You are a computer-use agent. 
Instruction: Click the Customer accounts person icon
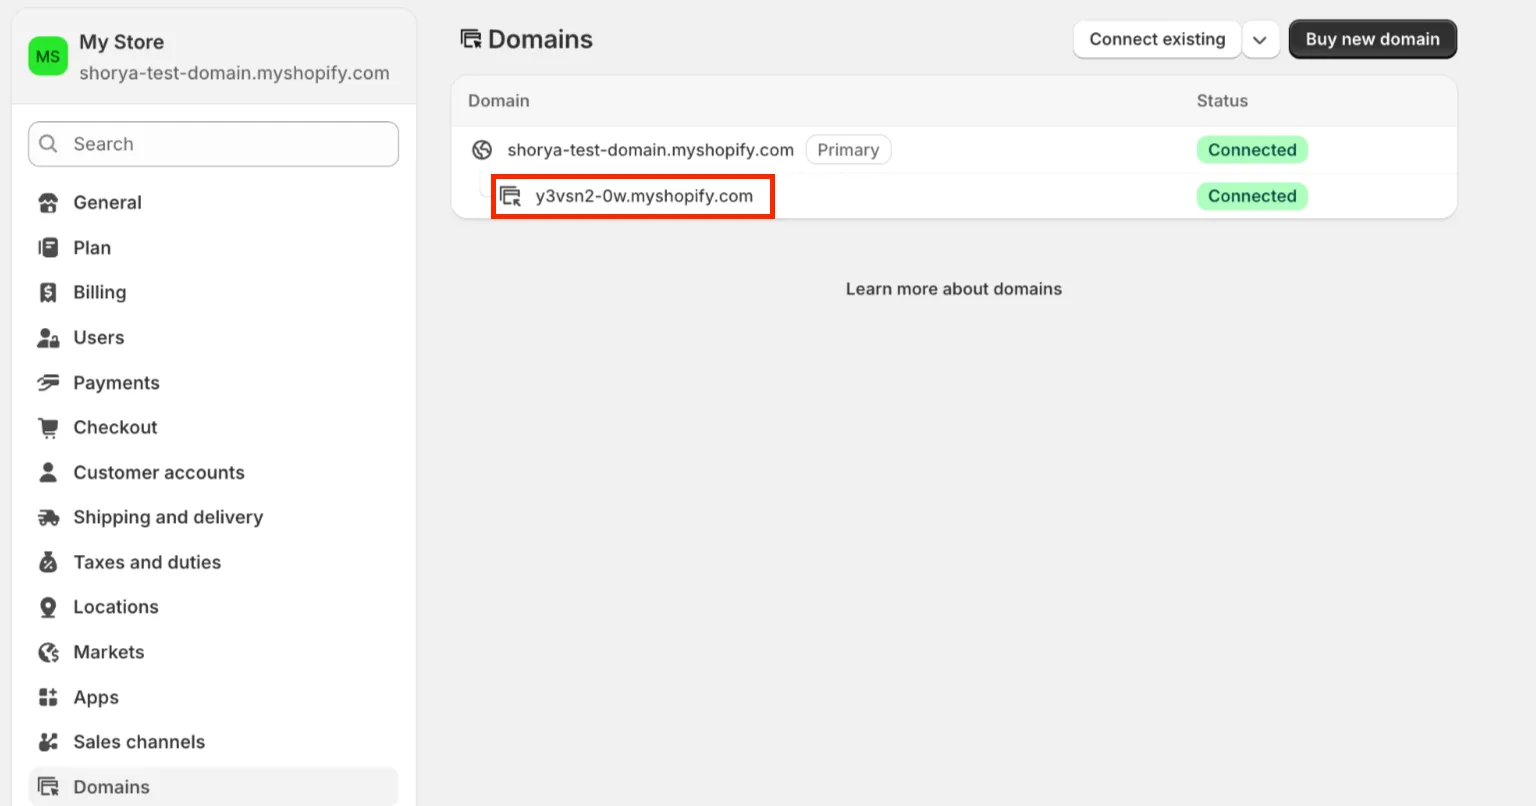point(48,473)
